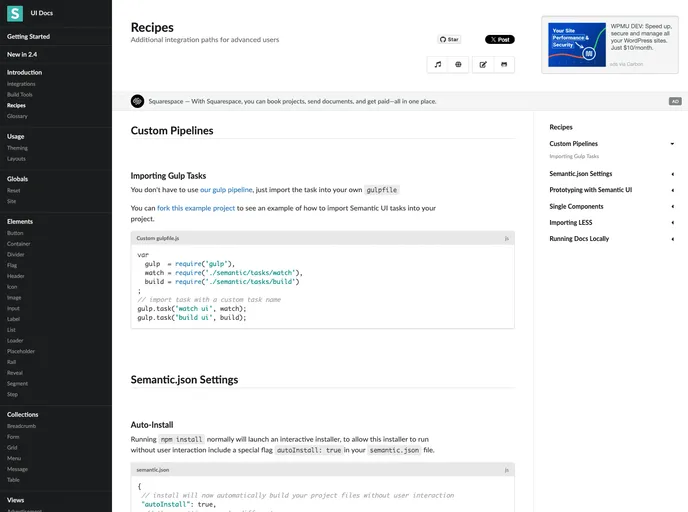Open Reset under Globals
This screenshot has height=512, width=688.
[x=14, y=190]
